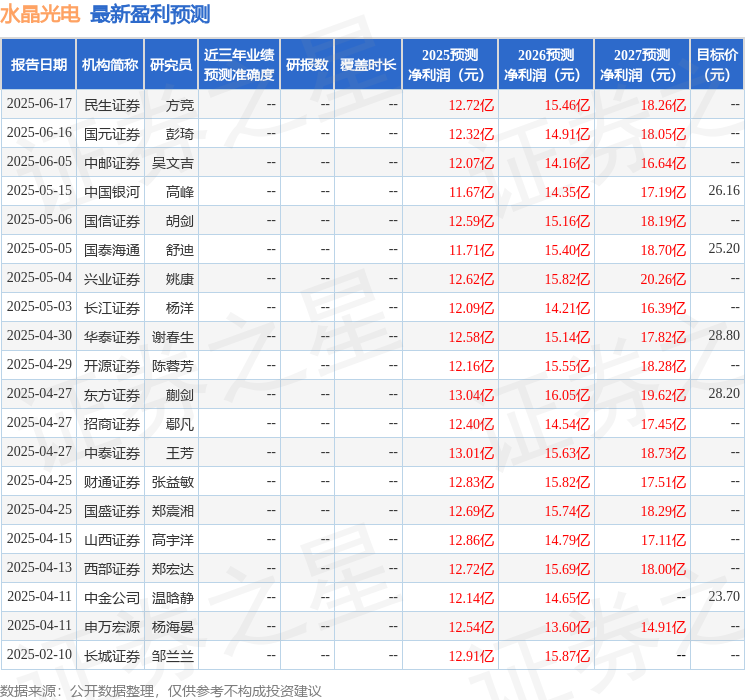Click analyst name 郑震湘
The height and width of the screenshot is (700, 745).
172,511
